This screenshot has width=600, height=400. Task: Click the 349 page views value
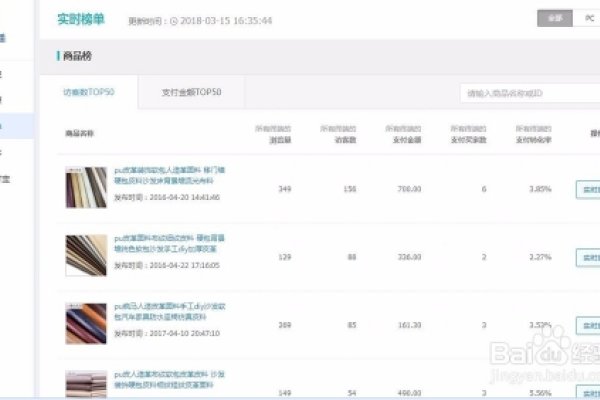point(285,189)
